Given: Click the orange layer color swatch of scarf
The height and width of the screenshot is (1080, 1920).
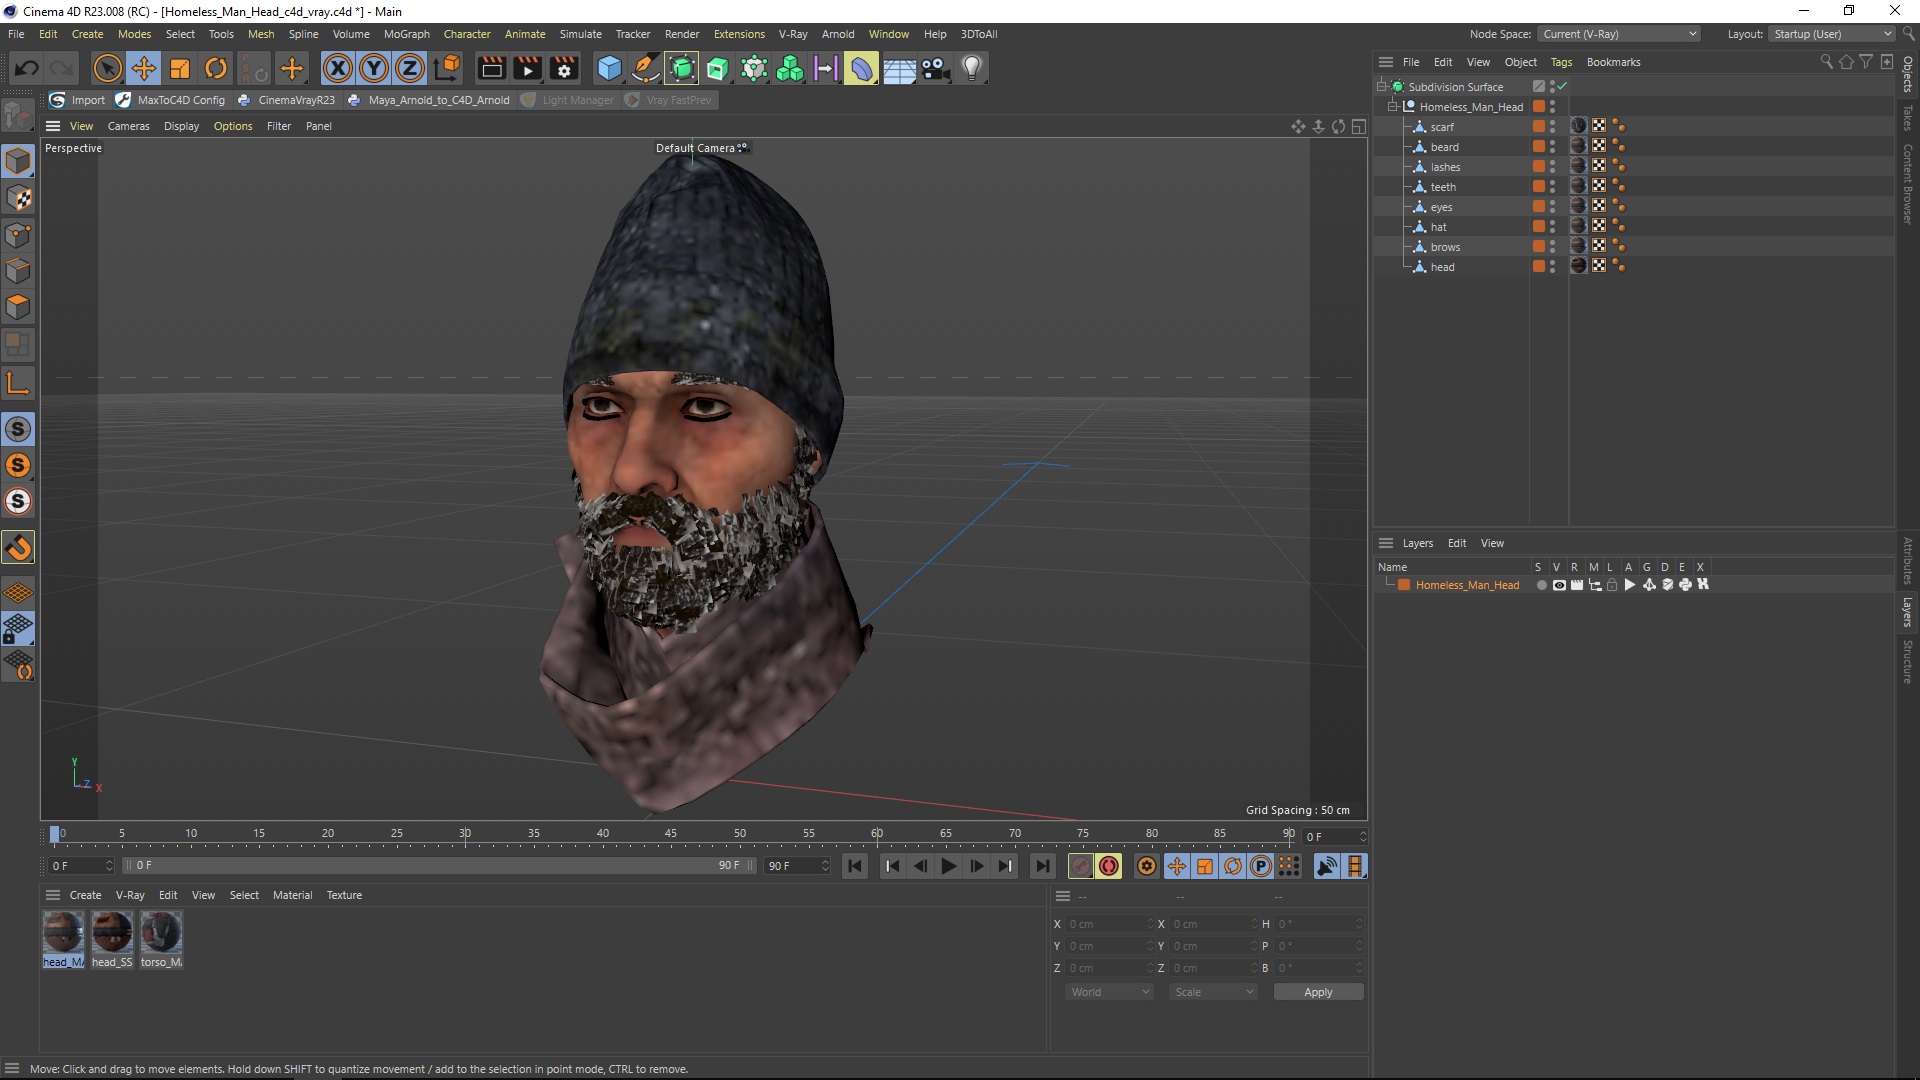Looking at the screenshot, I should click(1539, 127).
